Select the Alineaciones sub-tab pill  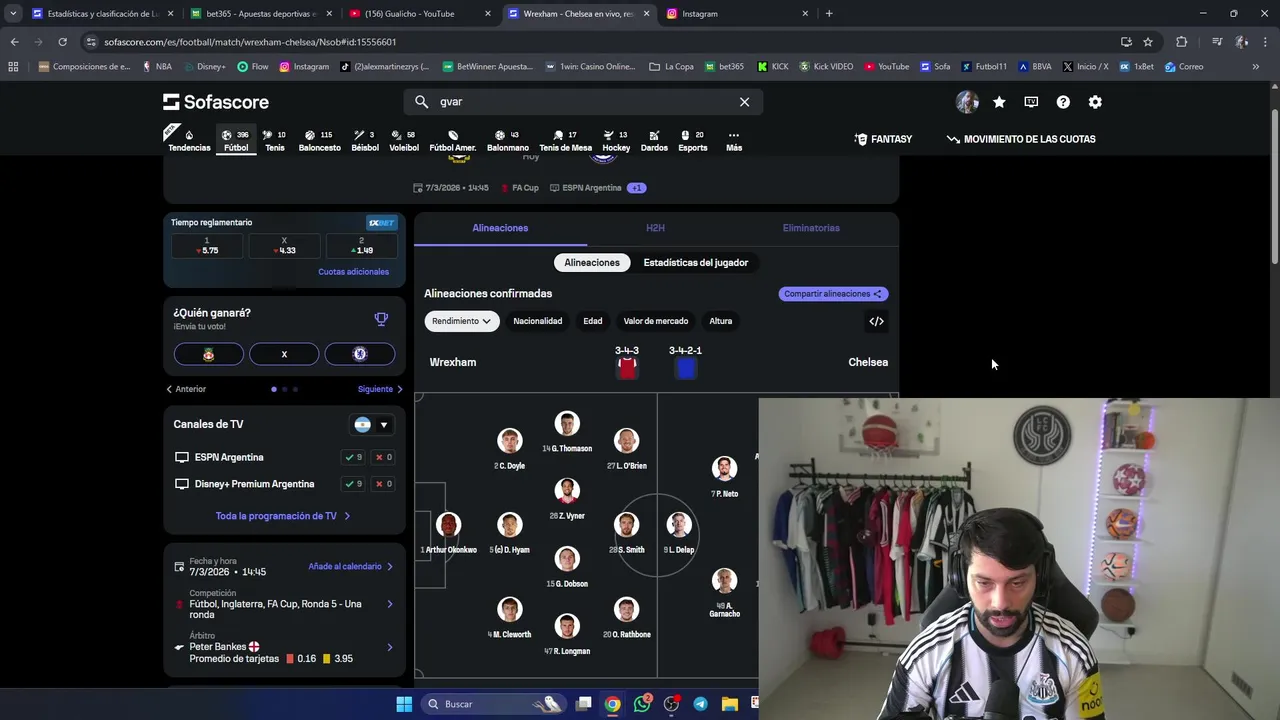pyautogui.click(x=592, y=263)
